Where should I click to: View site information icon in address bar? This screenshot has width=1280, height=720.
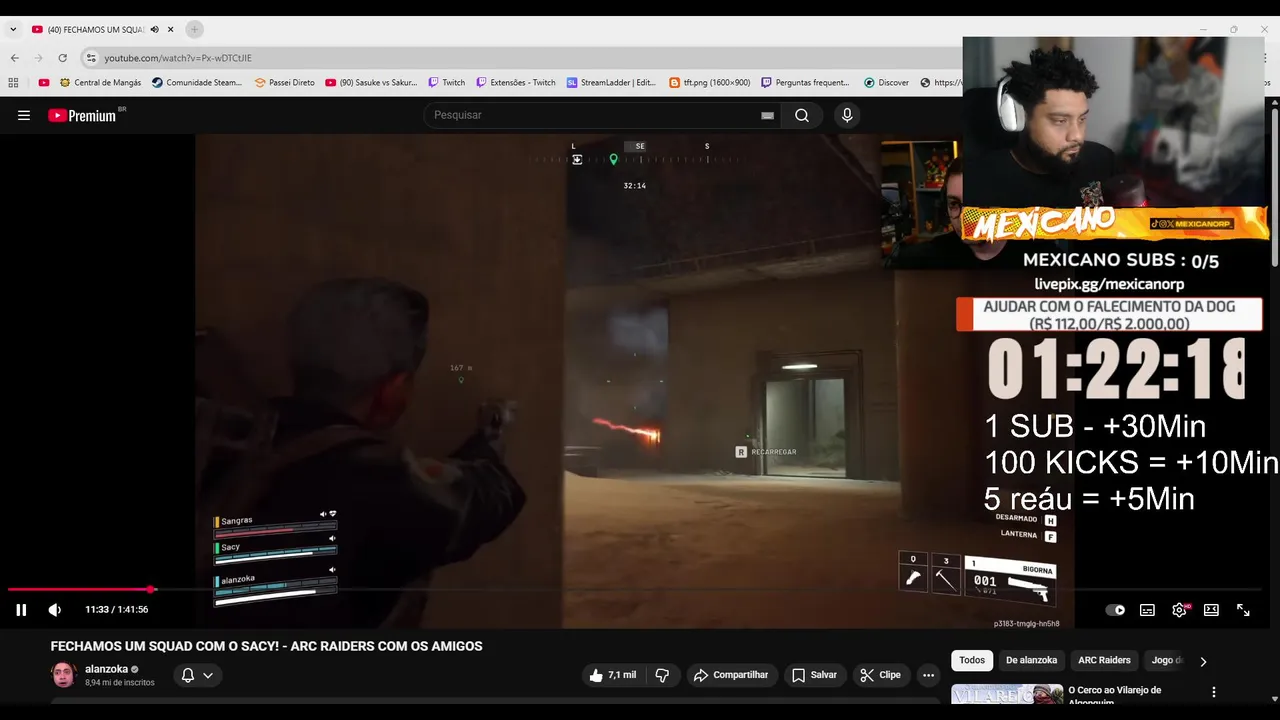click(91, 58)
